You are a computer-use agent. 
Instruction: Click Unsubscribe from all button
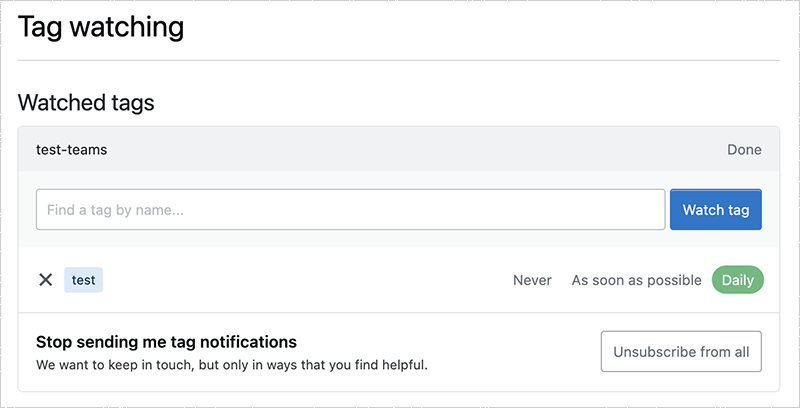coord(681,352)
